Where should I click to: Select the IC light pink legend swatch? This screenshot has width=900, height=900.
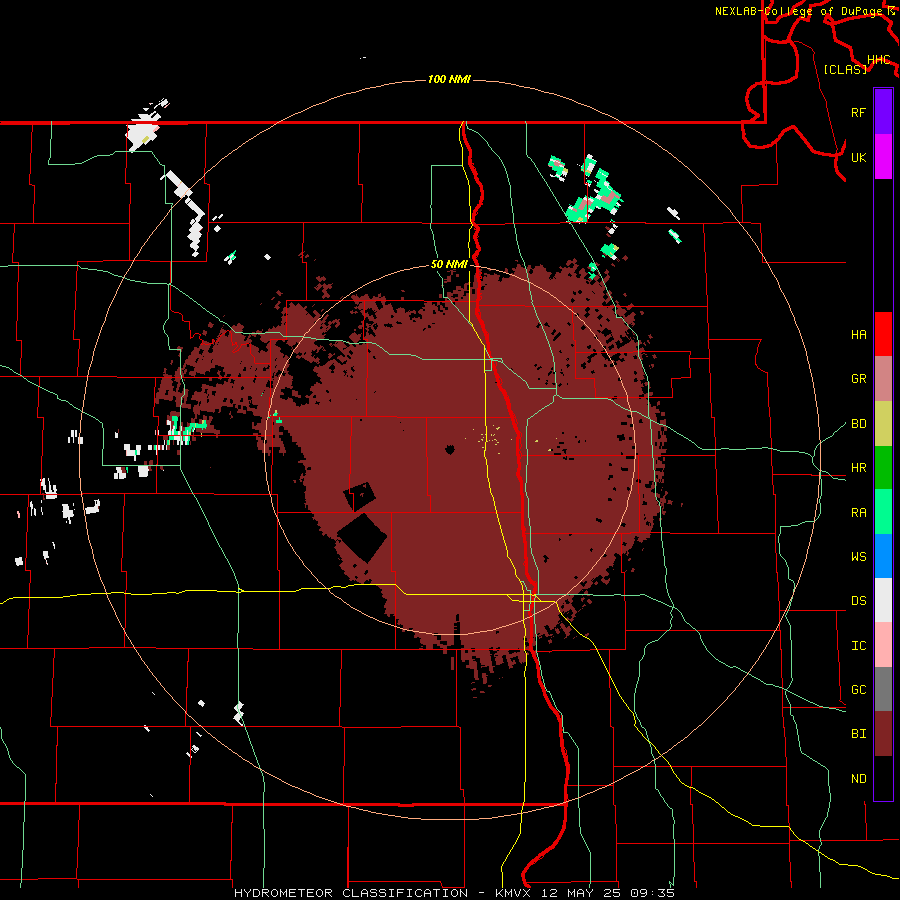click(x=883, y=645)
